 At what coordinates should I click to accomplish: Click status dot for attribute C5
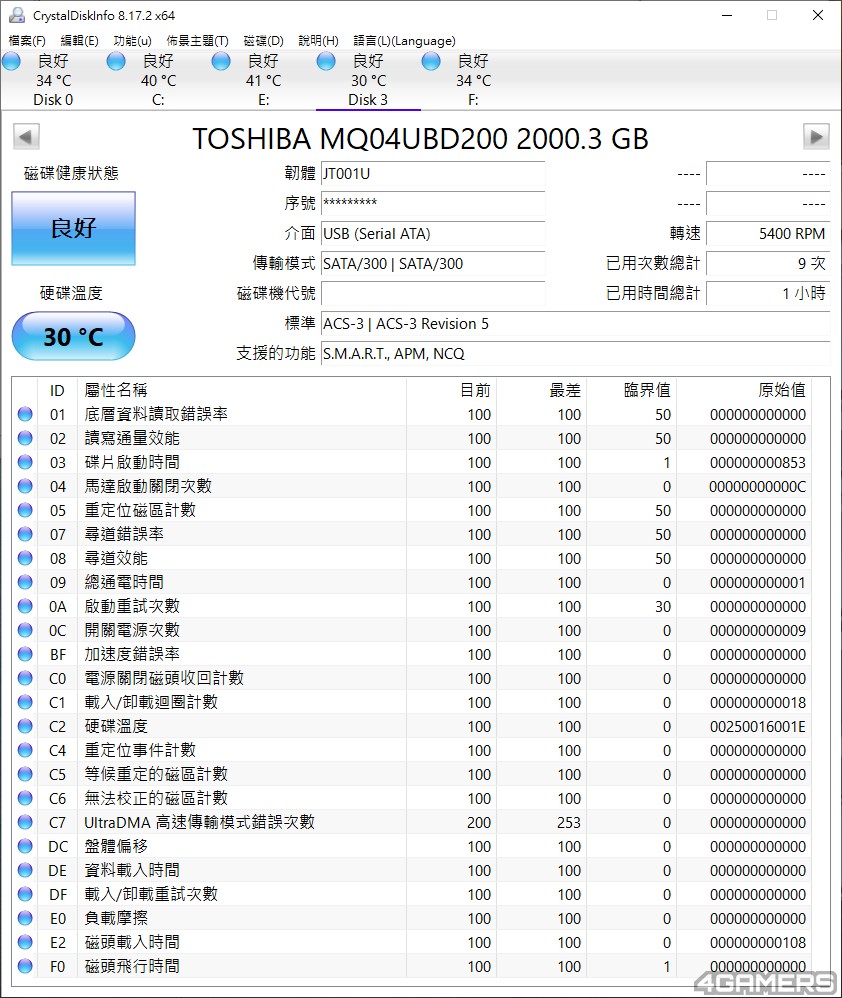click(25, 775)
